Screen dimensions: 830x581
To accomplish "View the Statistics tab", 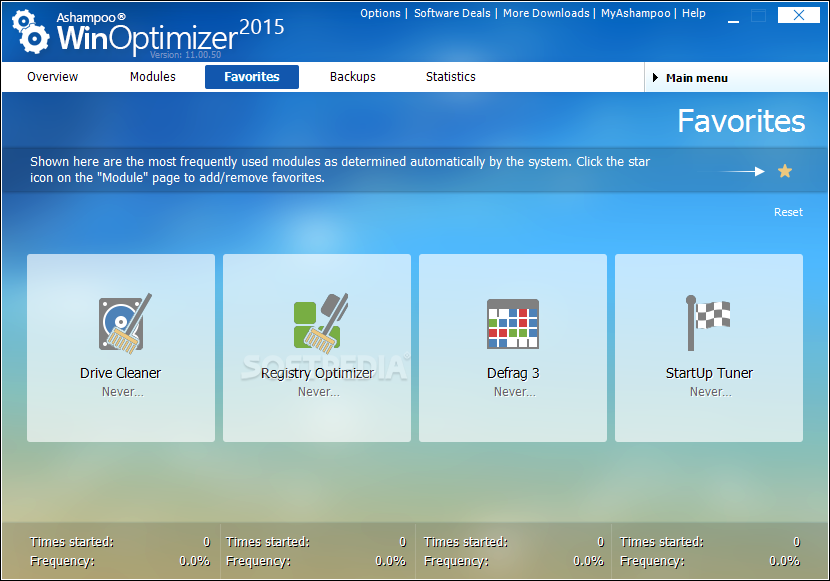I will [x=450, y=77].
